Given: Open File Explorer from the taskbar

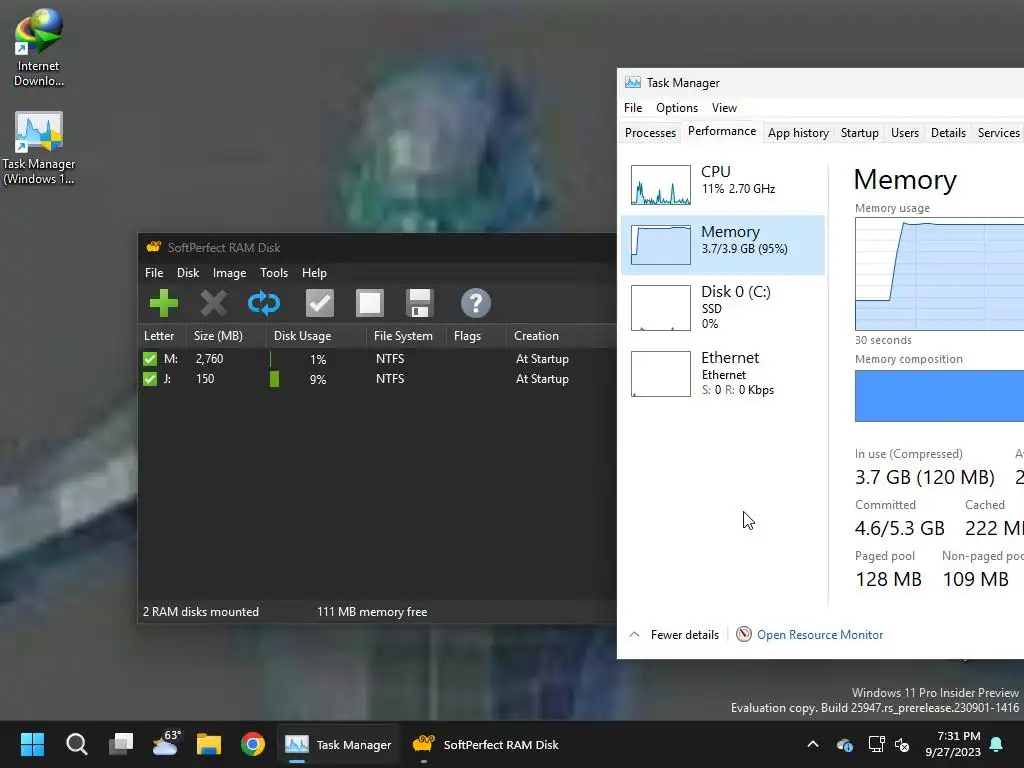Looking at the screenshot, I should point(209,744).
